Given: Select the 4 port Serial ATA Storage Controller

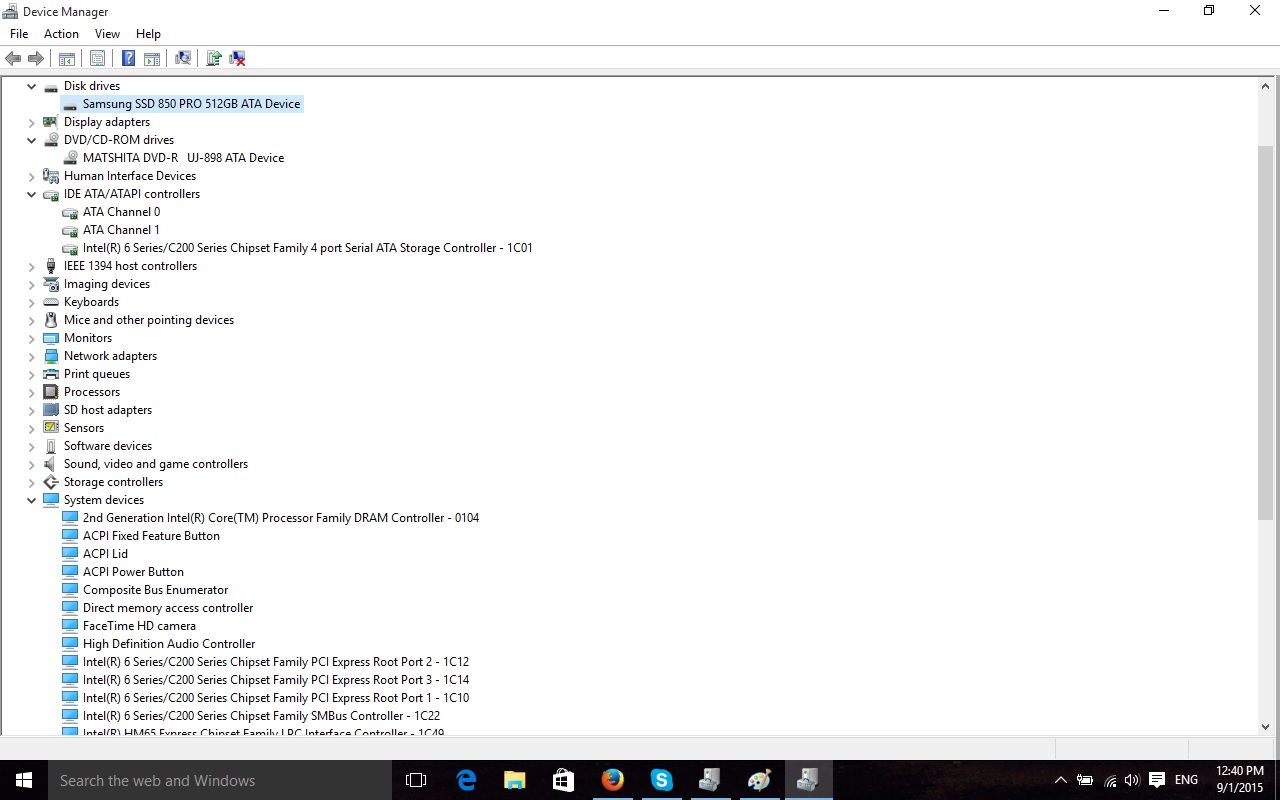Looking at the screenshot, I should (x=308, y=248).
